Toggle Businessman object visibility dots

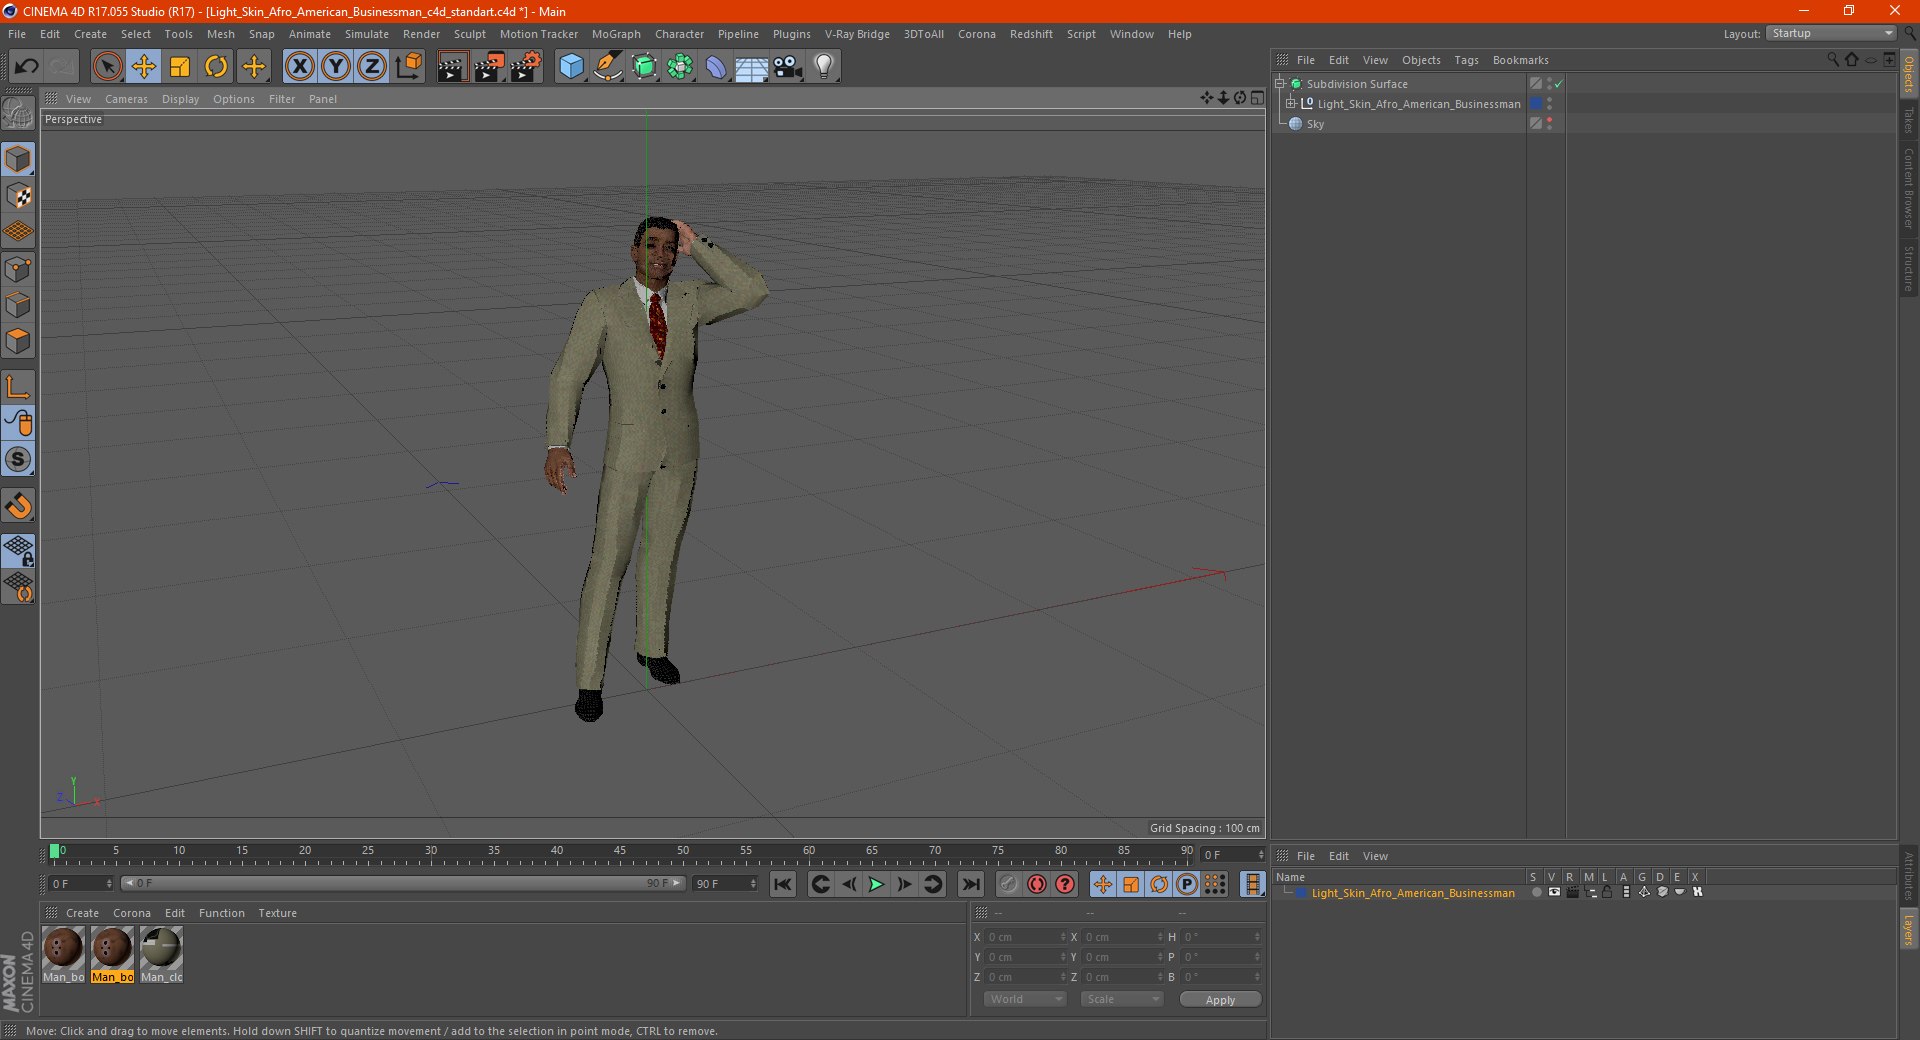pos(1549,104)
